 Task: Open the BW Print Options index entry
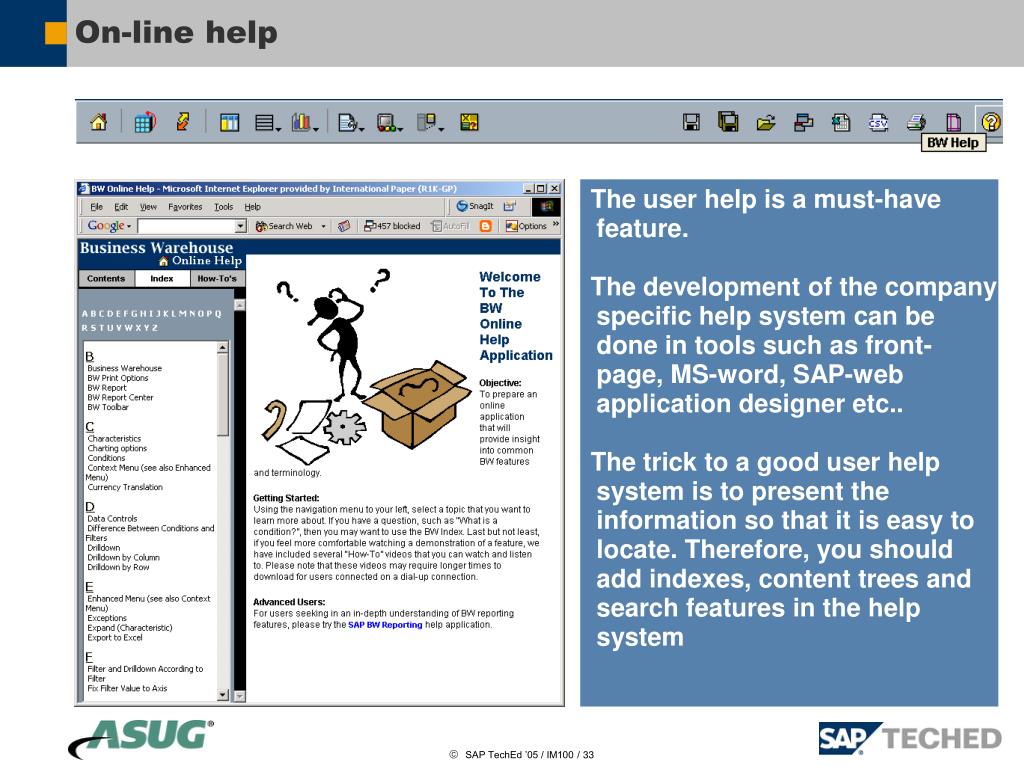(118, 378)
